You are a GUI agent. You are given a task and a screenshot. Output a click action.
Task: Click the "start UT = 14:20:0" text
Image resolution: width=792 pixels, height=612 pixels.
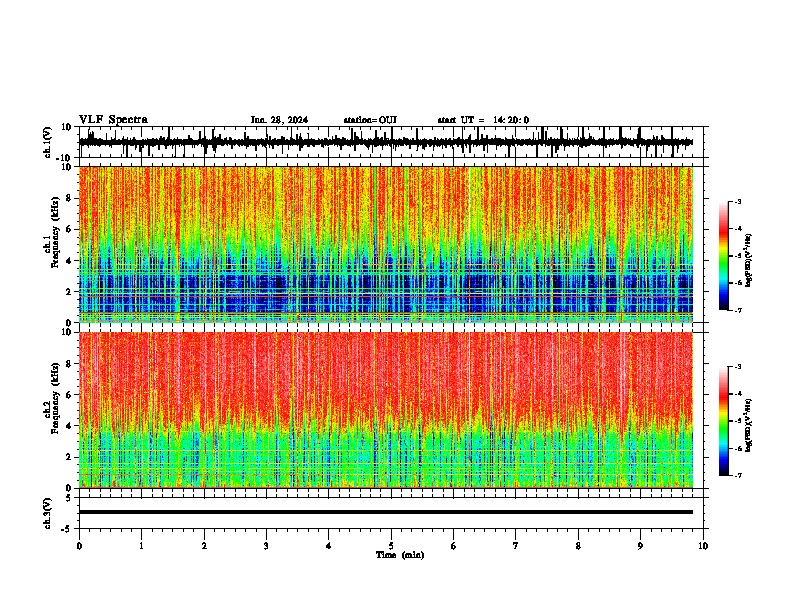pyautogui.click(x=483, y=120)
